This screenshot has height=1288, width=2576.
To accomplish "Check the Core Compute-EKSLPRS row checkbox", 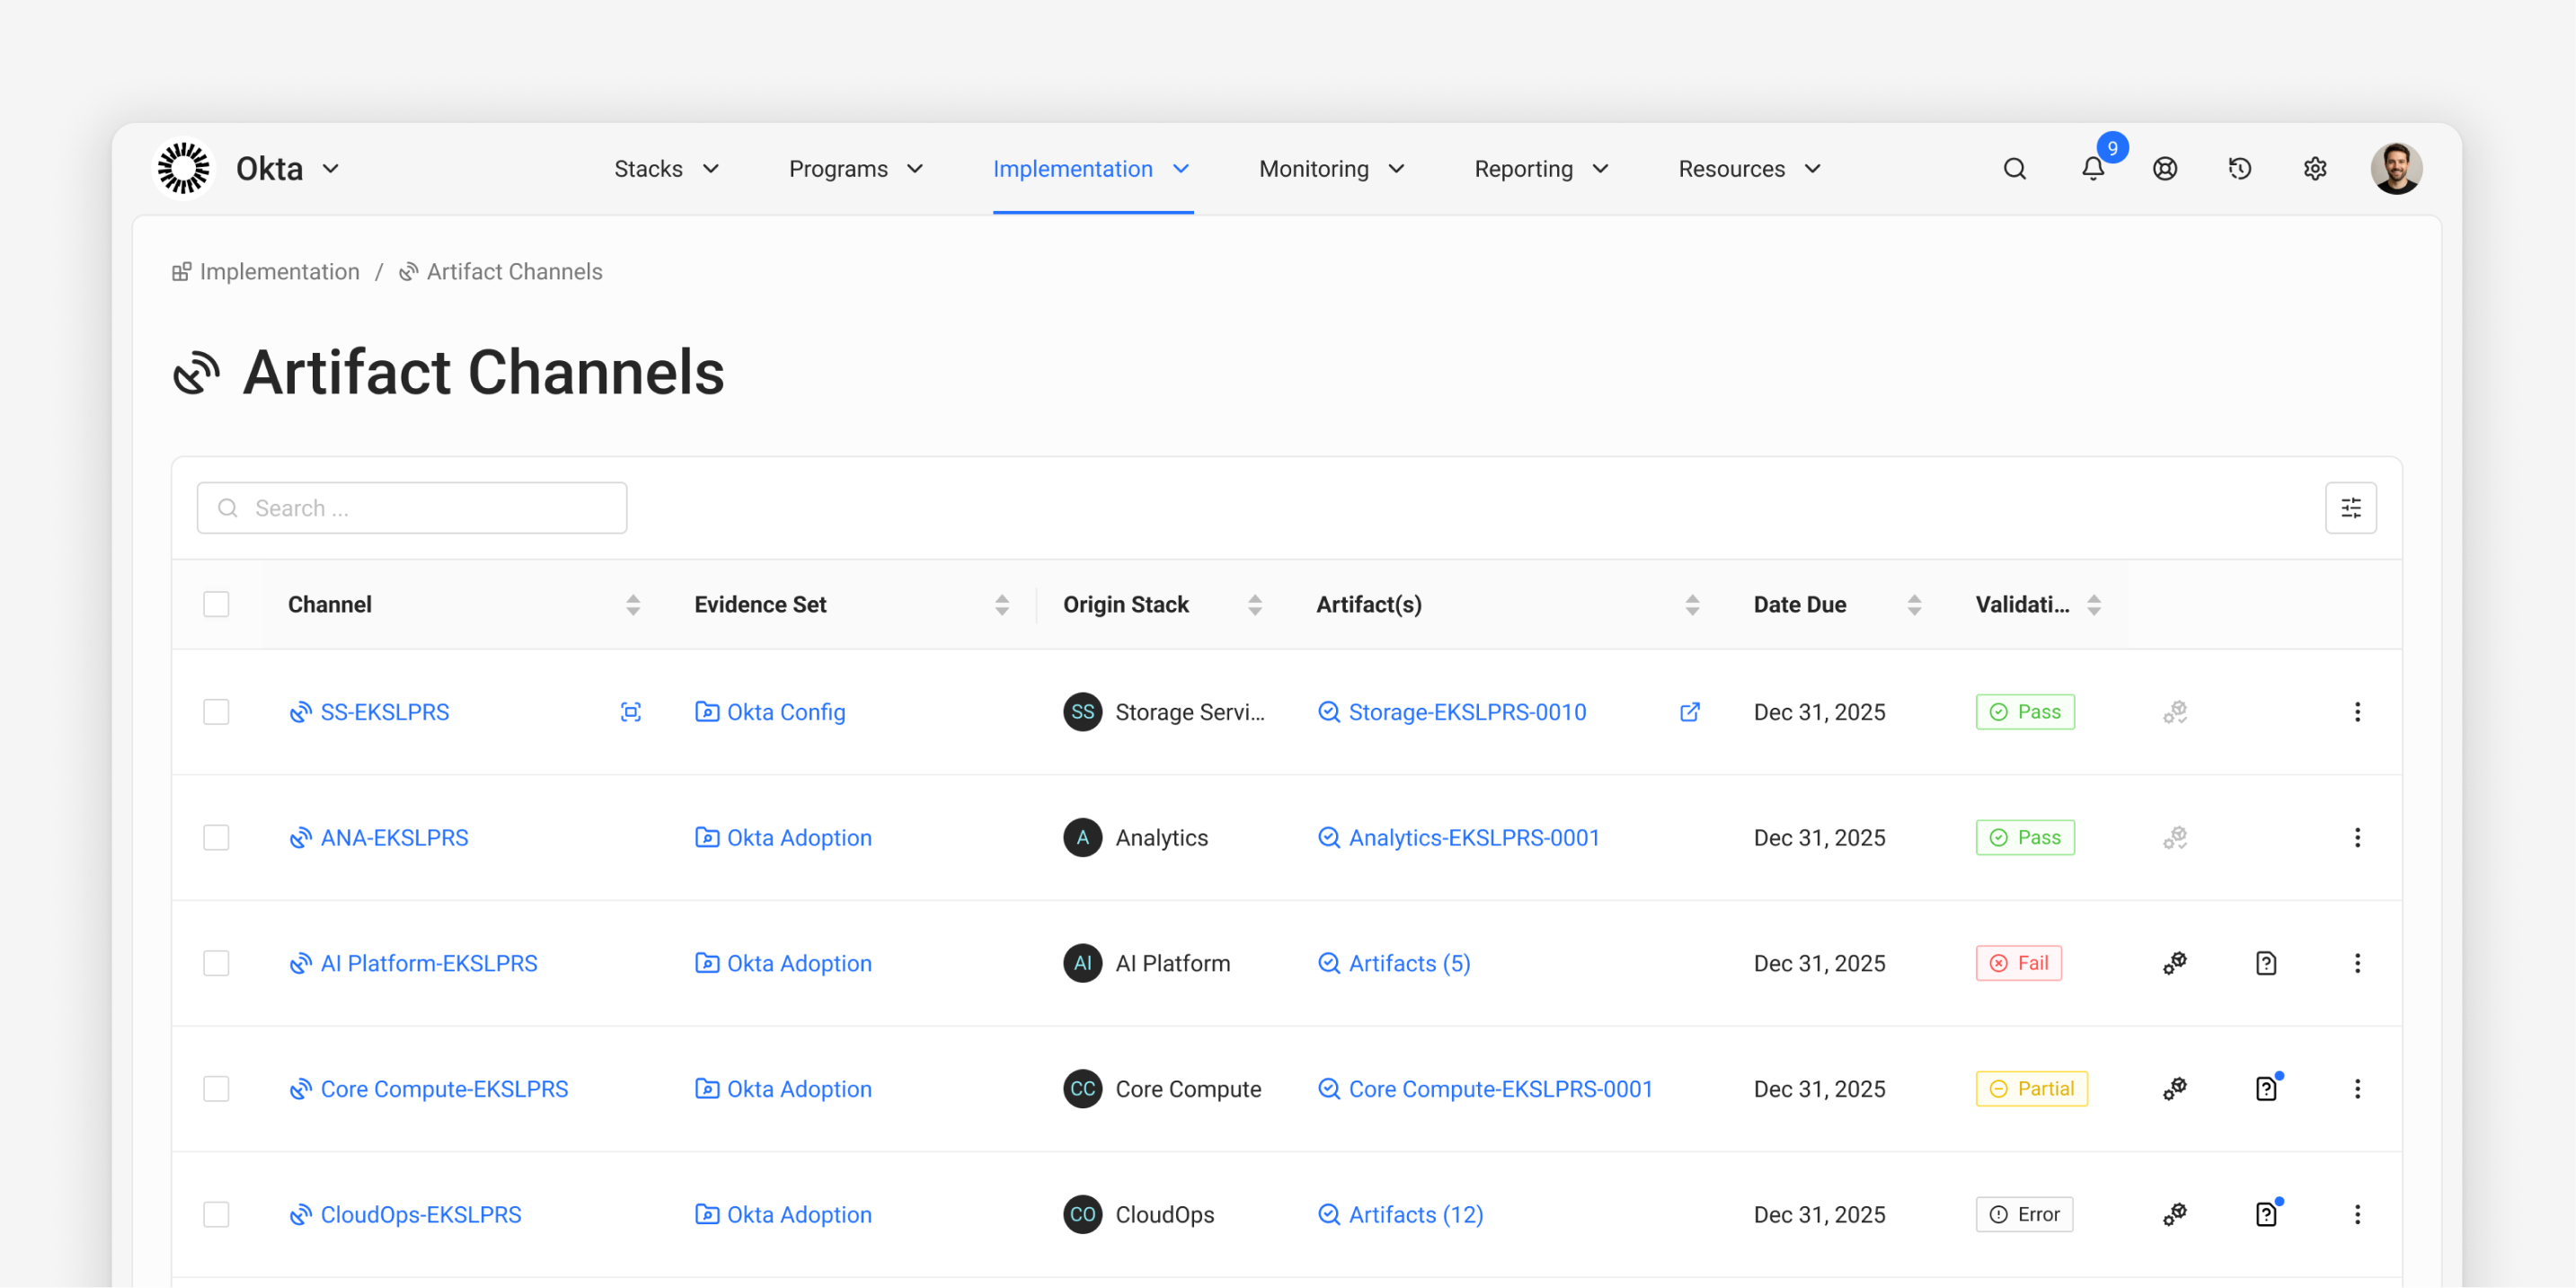I will tap(216, 1089).
